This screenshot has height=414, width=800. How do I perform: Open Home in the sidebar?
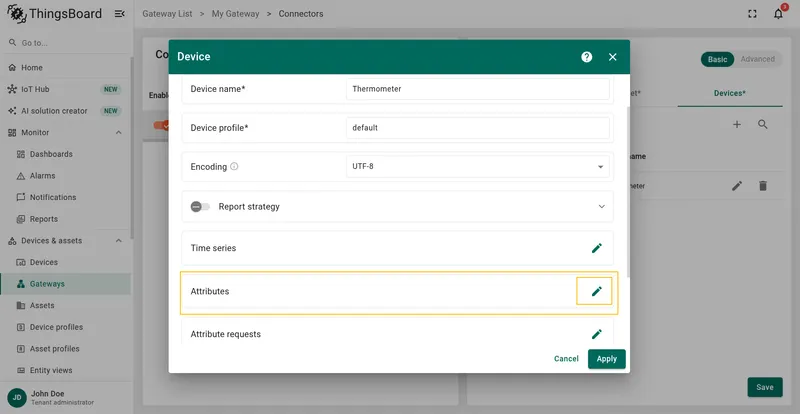65,67
